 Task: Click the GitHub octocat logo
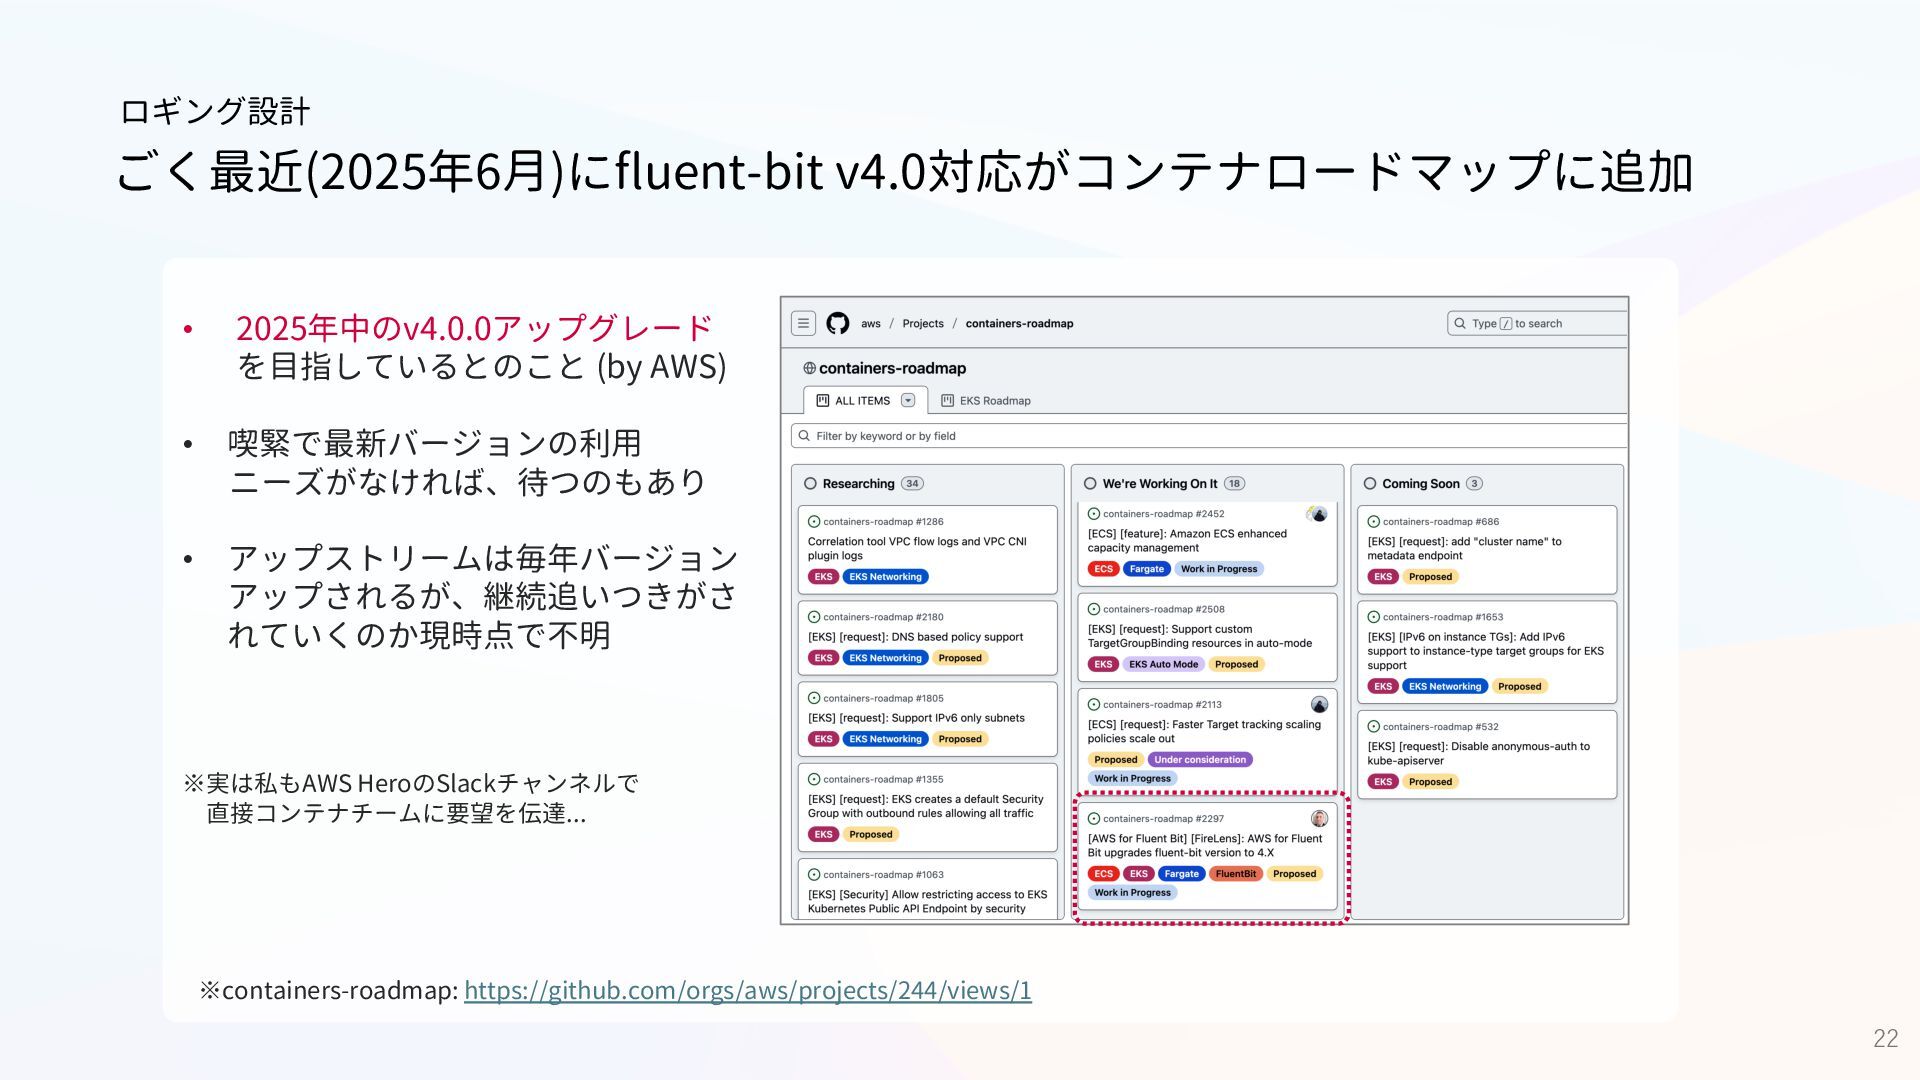coord(838,323)
